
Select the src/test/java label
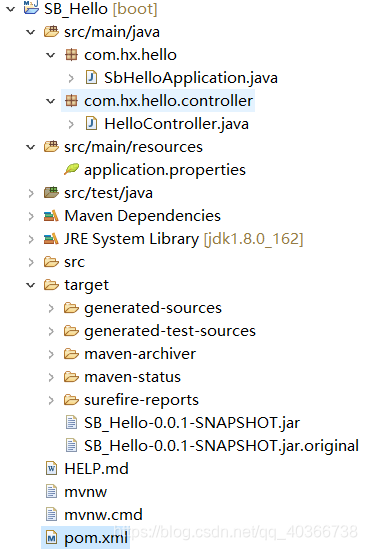point(108,193)
